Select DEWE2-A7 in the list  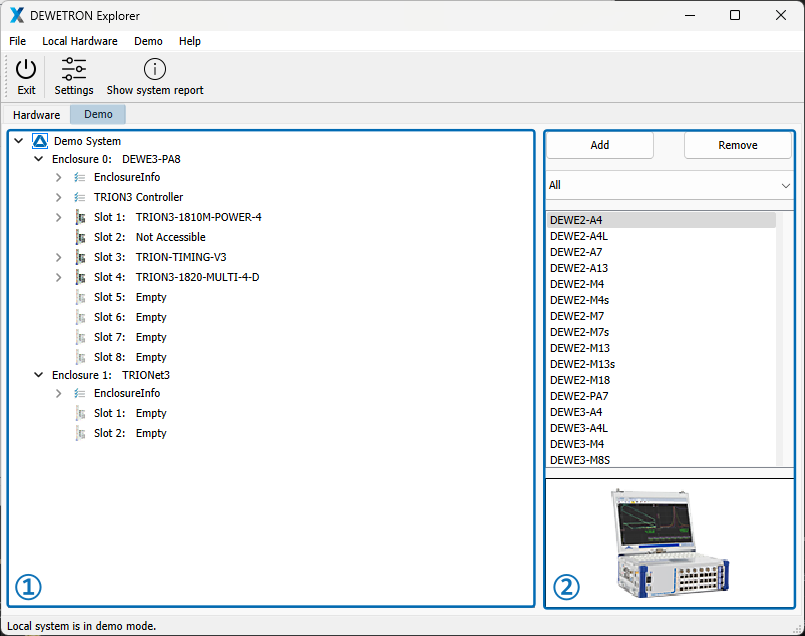(661, 252)
